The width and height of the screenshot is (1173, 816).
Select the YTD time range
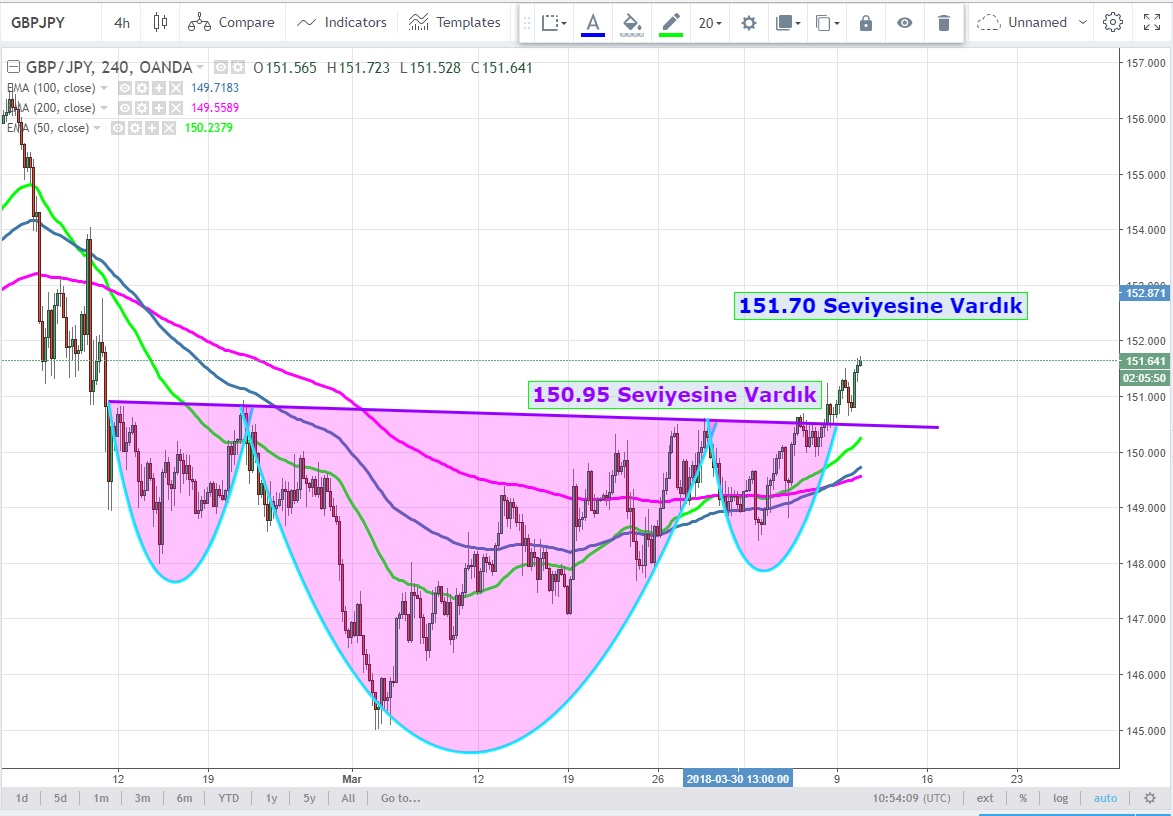[x=229, y=798]
